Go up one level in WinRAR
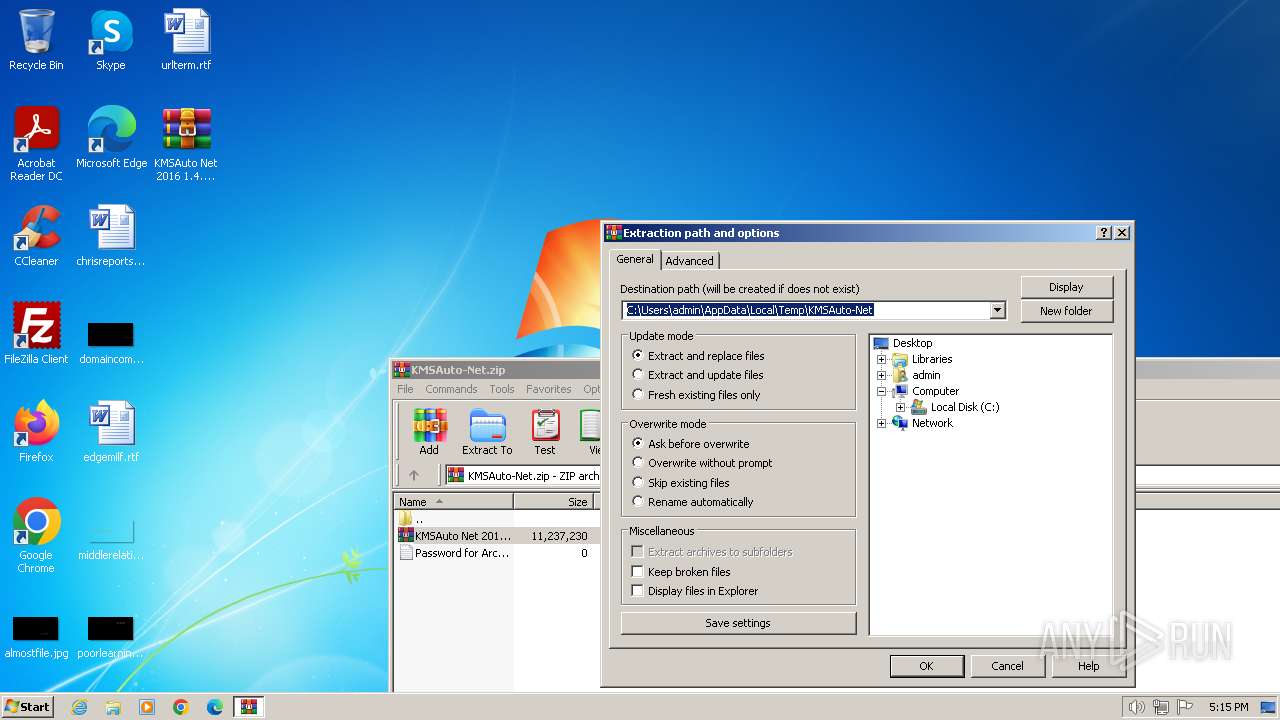Image resolution: width=1280 pixels, height=720 pixels. click(414, 475)
